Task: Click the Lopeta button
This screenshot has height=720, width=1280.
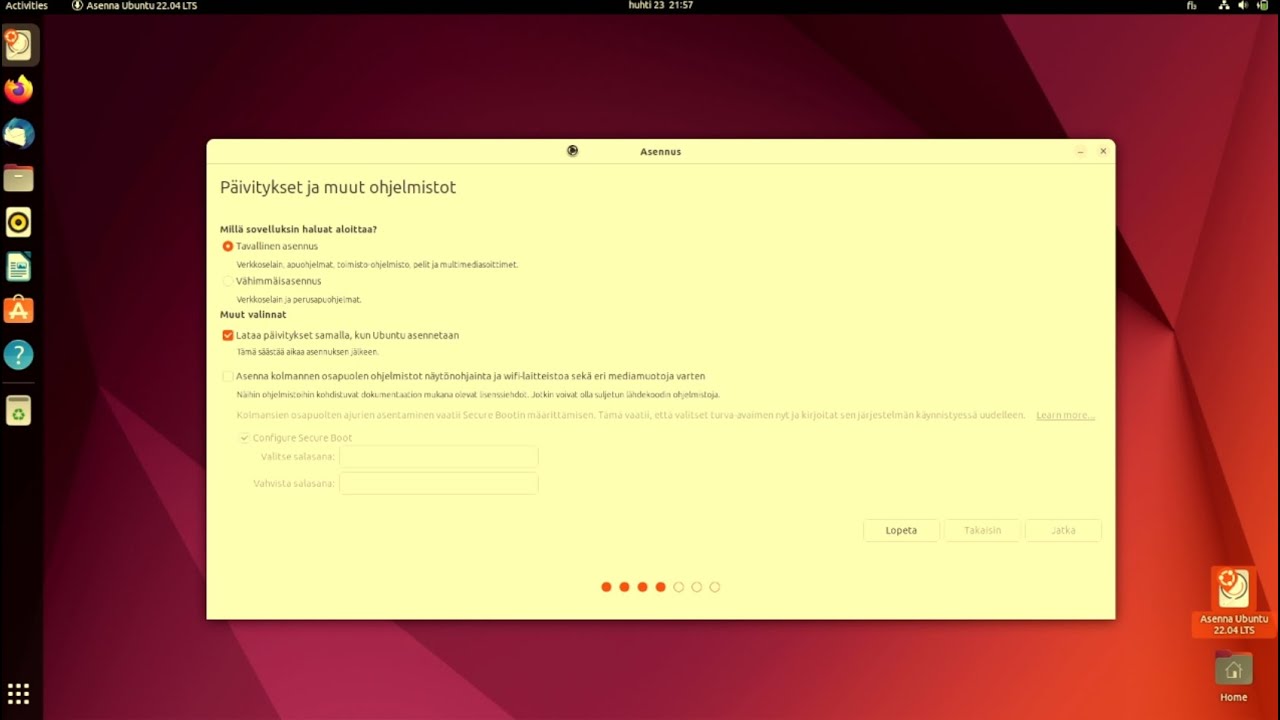Action: click(901, 530)
